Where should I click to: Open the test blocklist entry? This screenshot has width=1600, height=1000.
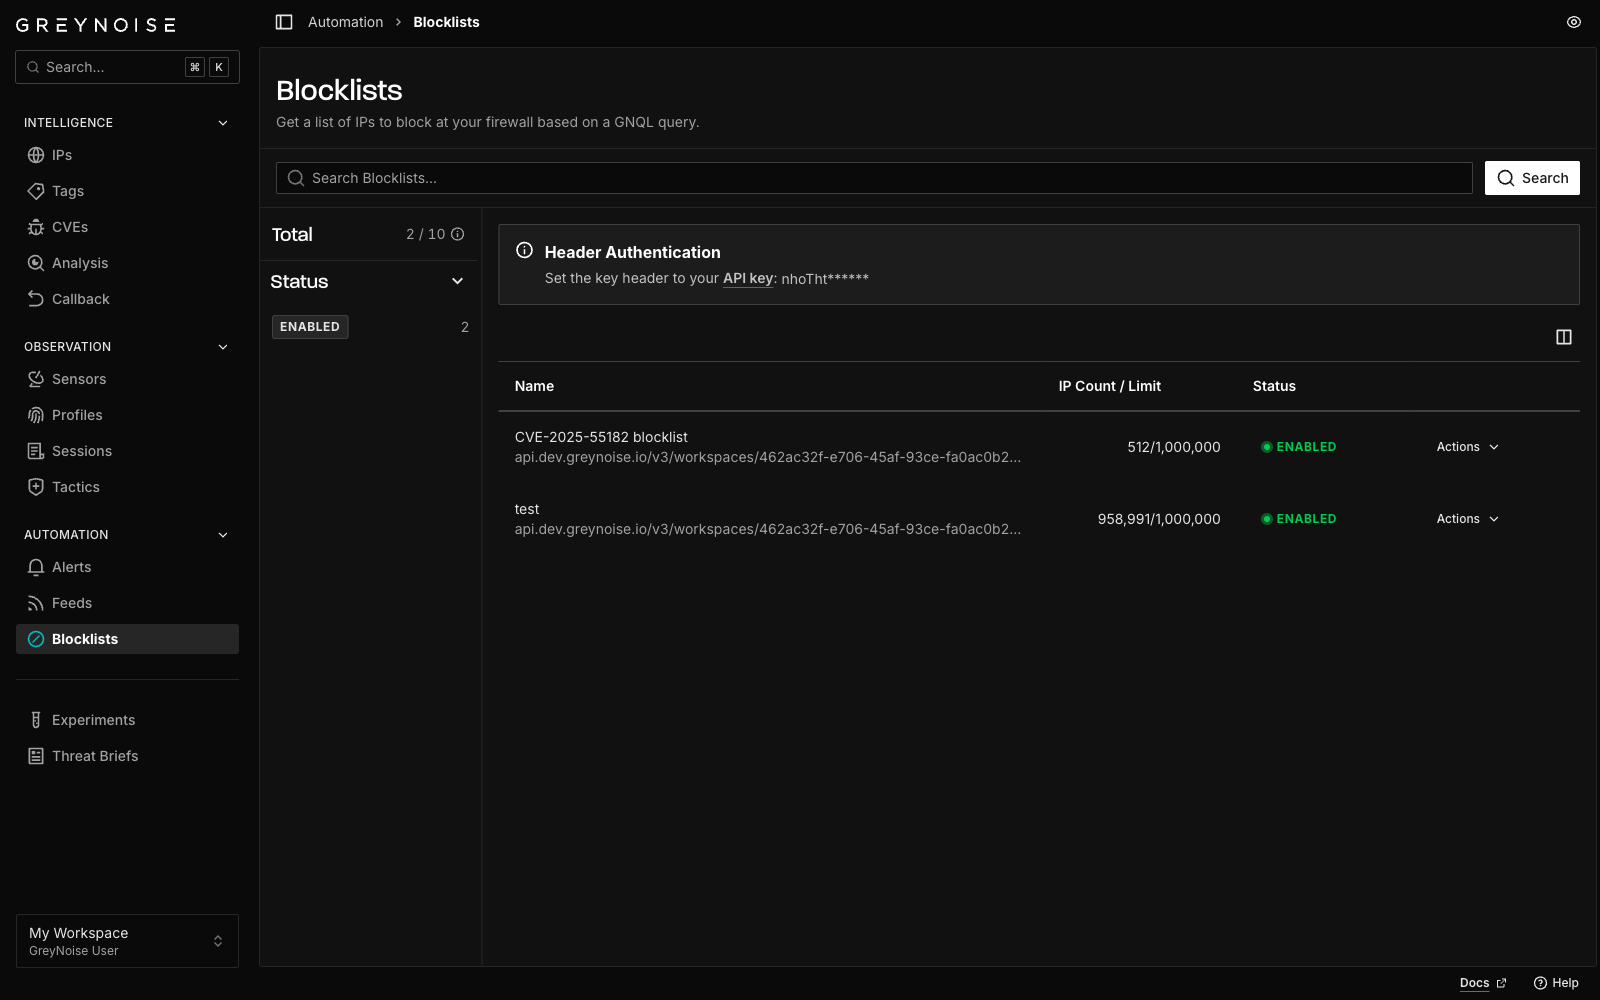(527, 509)
